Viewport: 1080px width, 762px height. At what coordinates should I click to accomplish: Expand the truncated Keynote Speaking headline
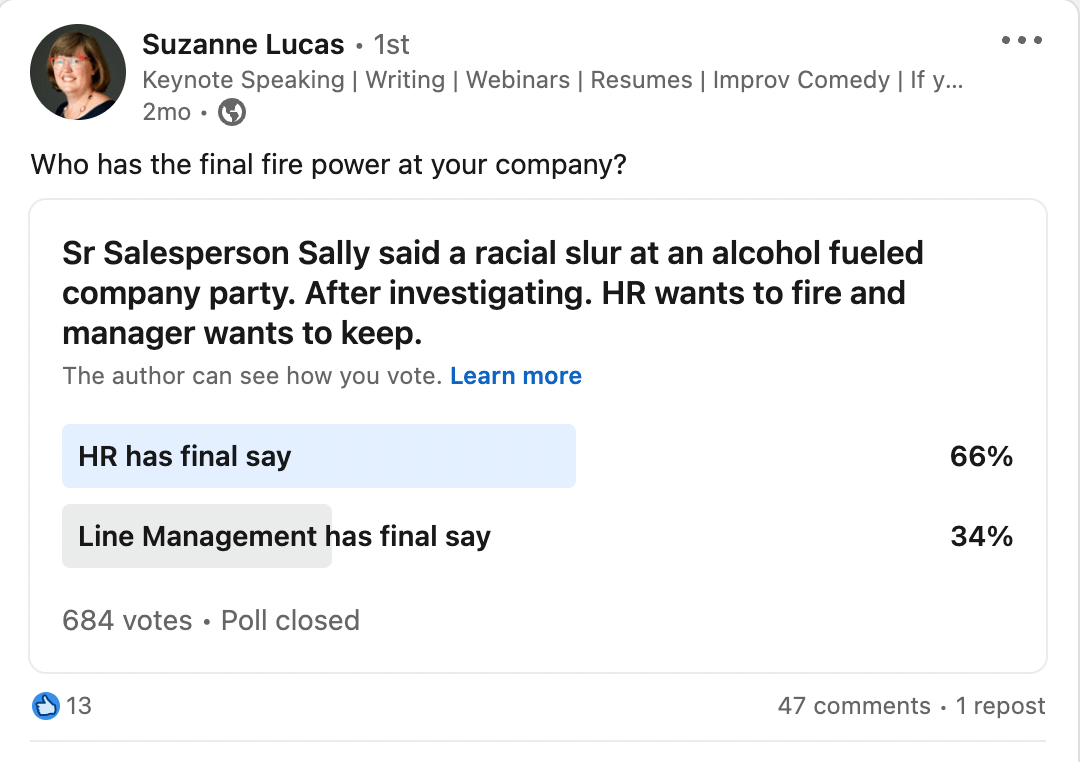point(552,80)
